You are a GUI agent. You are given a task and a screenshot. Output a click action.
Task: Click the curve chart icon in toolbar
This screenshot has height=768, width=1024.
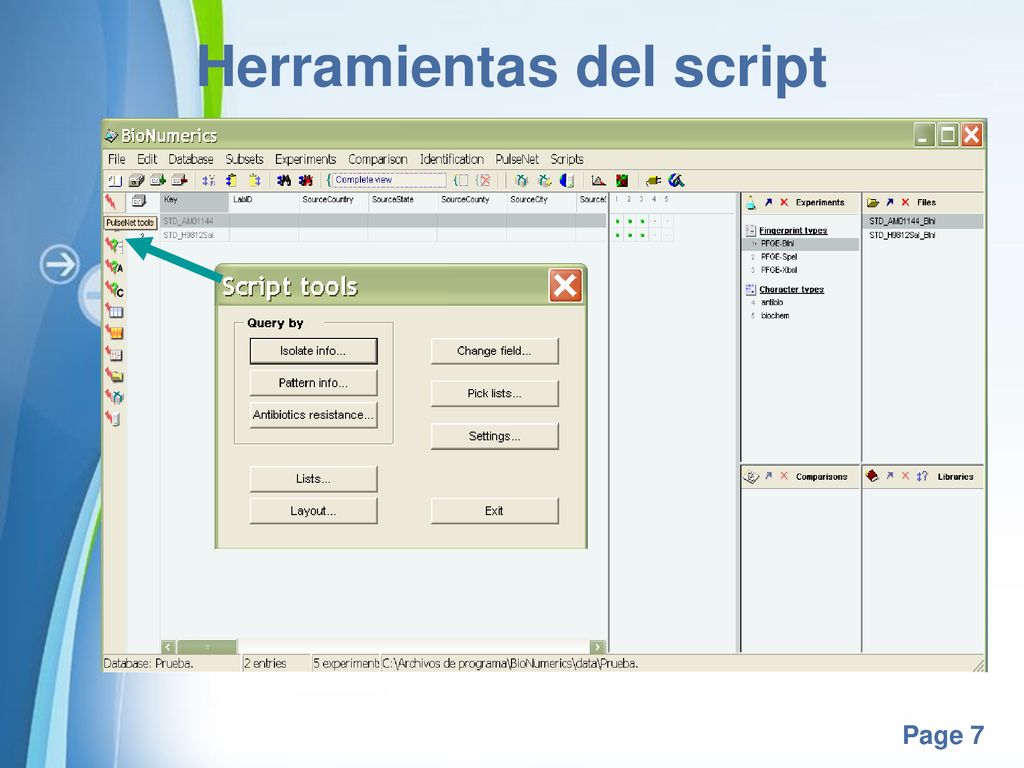[598, 180]
